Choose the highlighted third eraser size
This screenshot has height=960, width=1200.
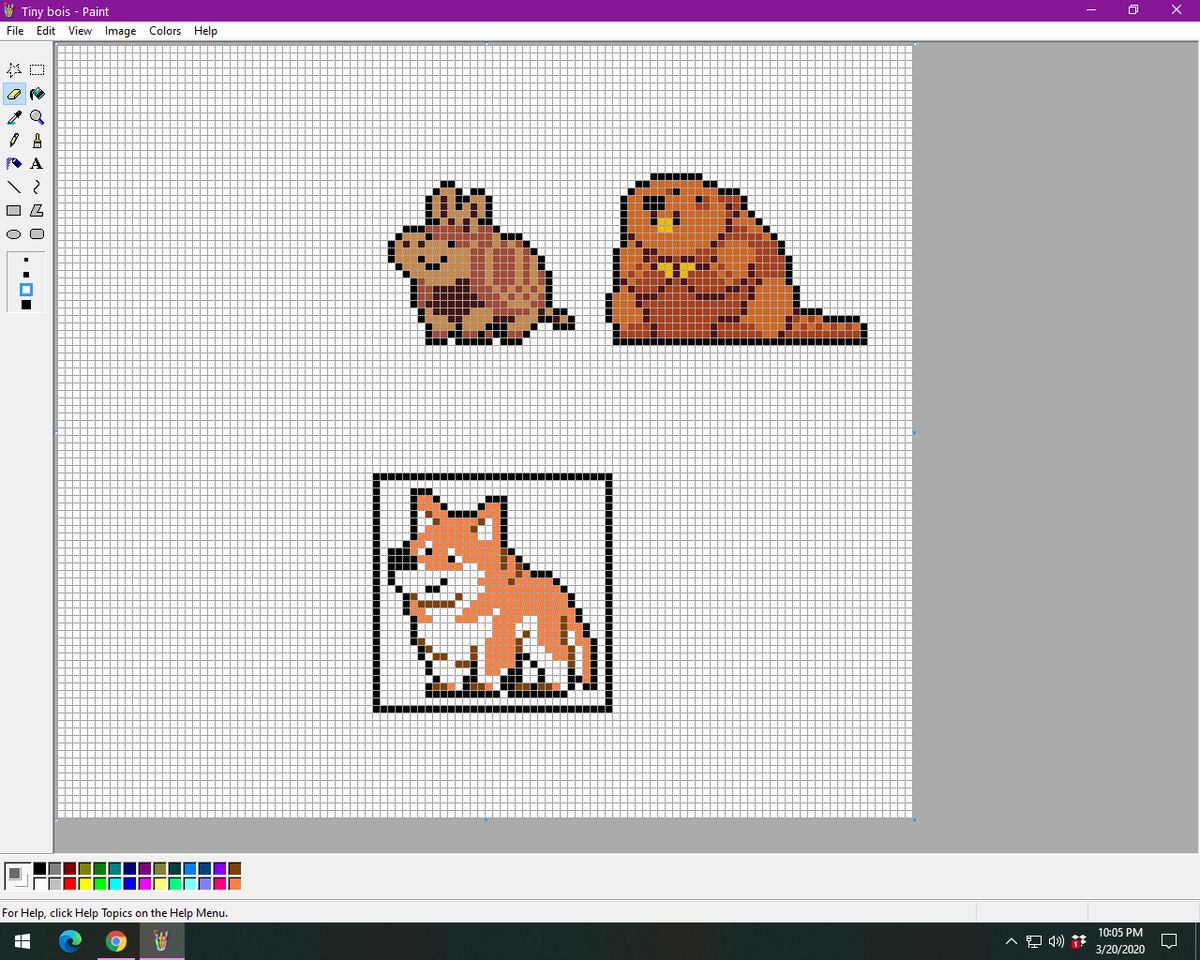[x=26, y=289]
